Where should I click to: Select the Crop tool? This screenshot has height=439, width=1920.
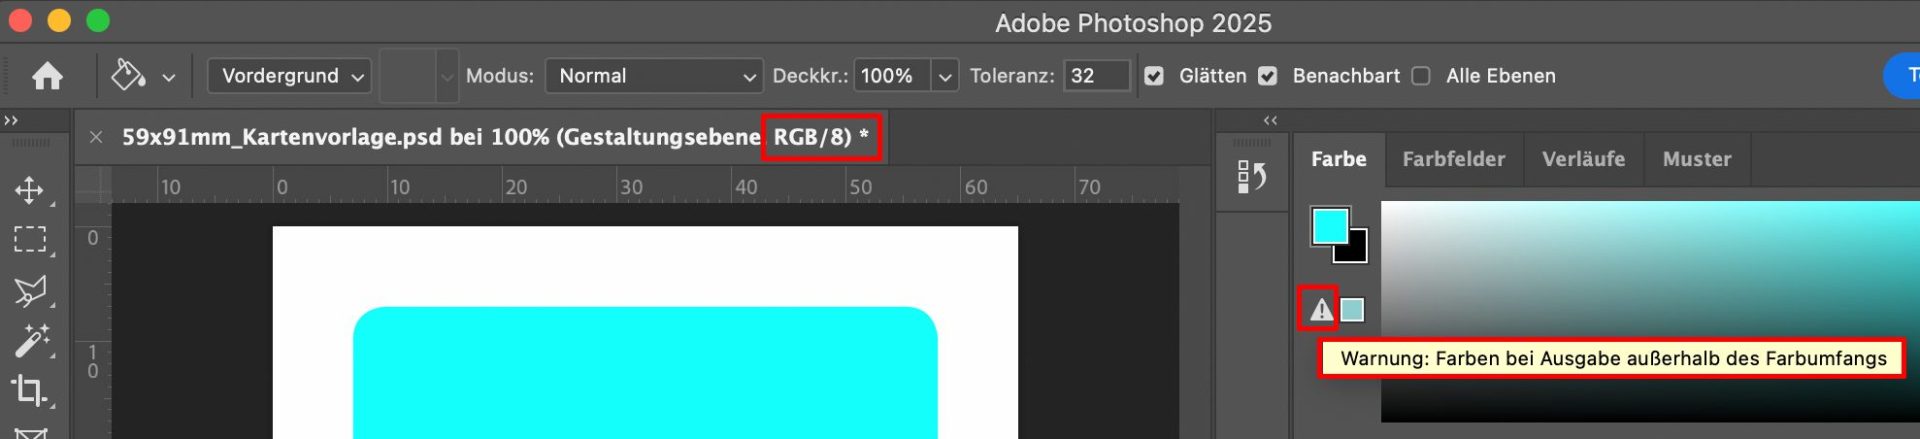pos(30,390)
